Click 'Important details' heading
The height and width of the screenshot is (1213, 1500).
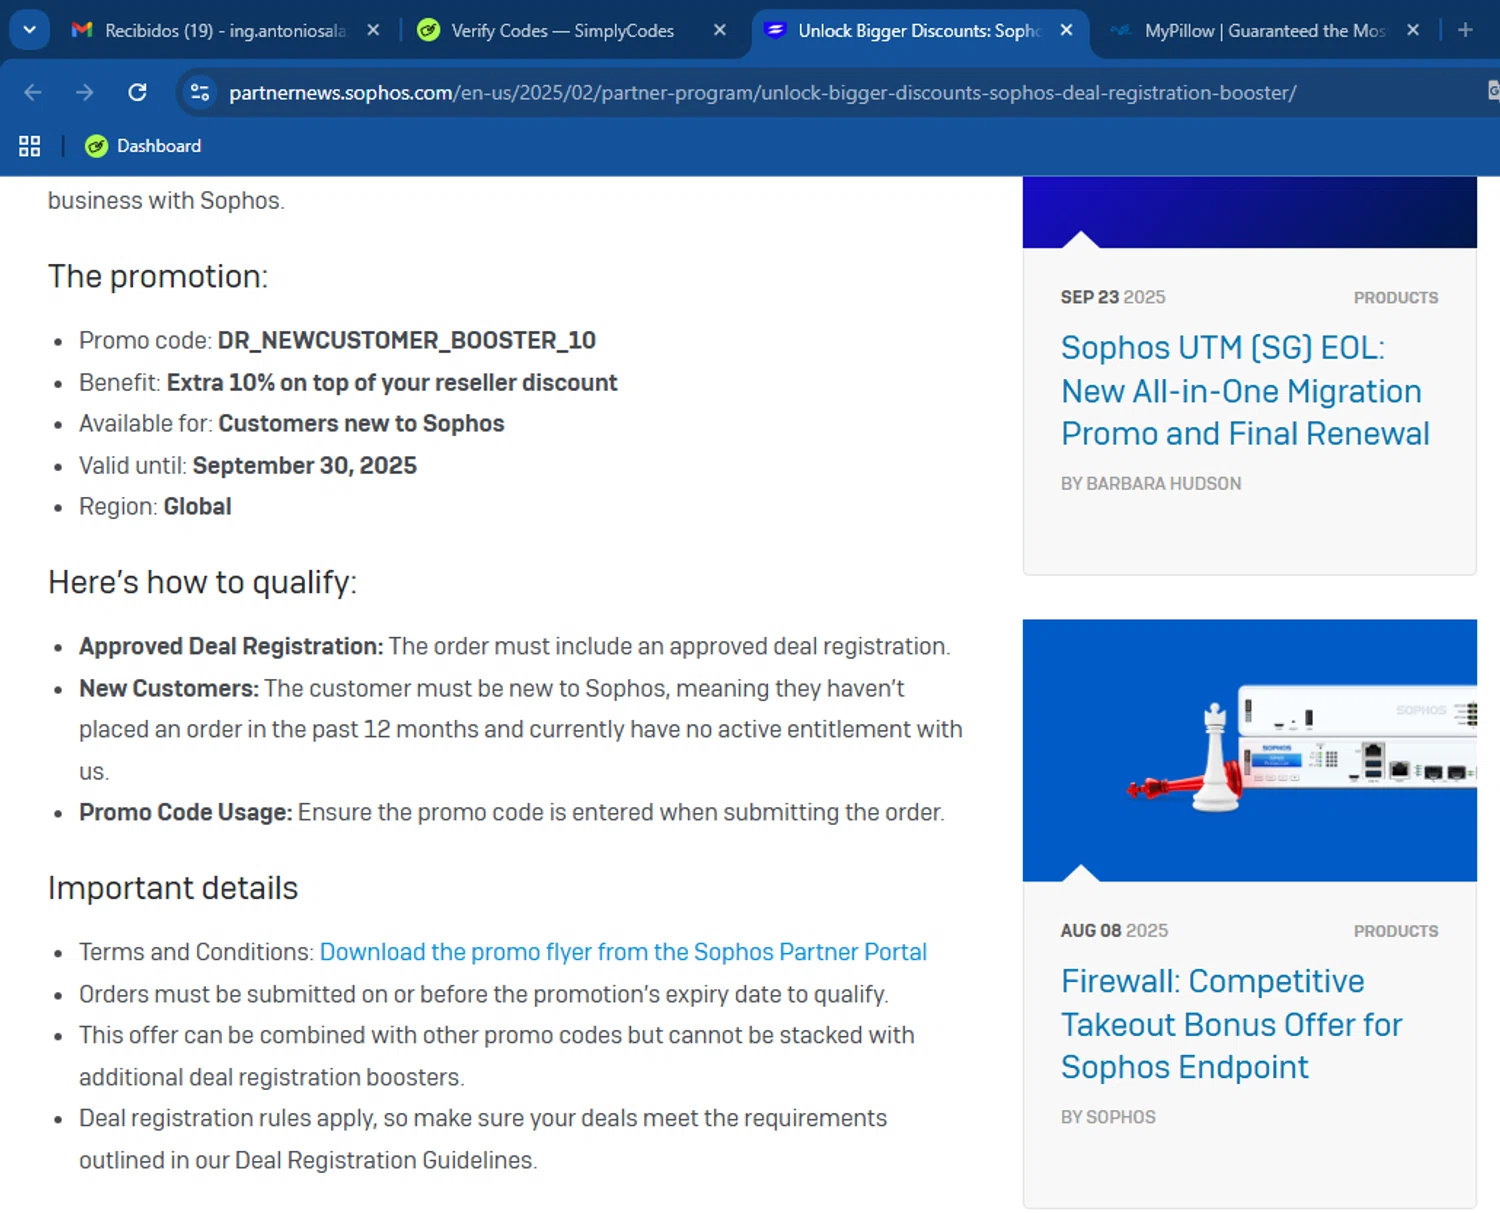(x=173, y=889)
